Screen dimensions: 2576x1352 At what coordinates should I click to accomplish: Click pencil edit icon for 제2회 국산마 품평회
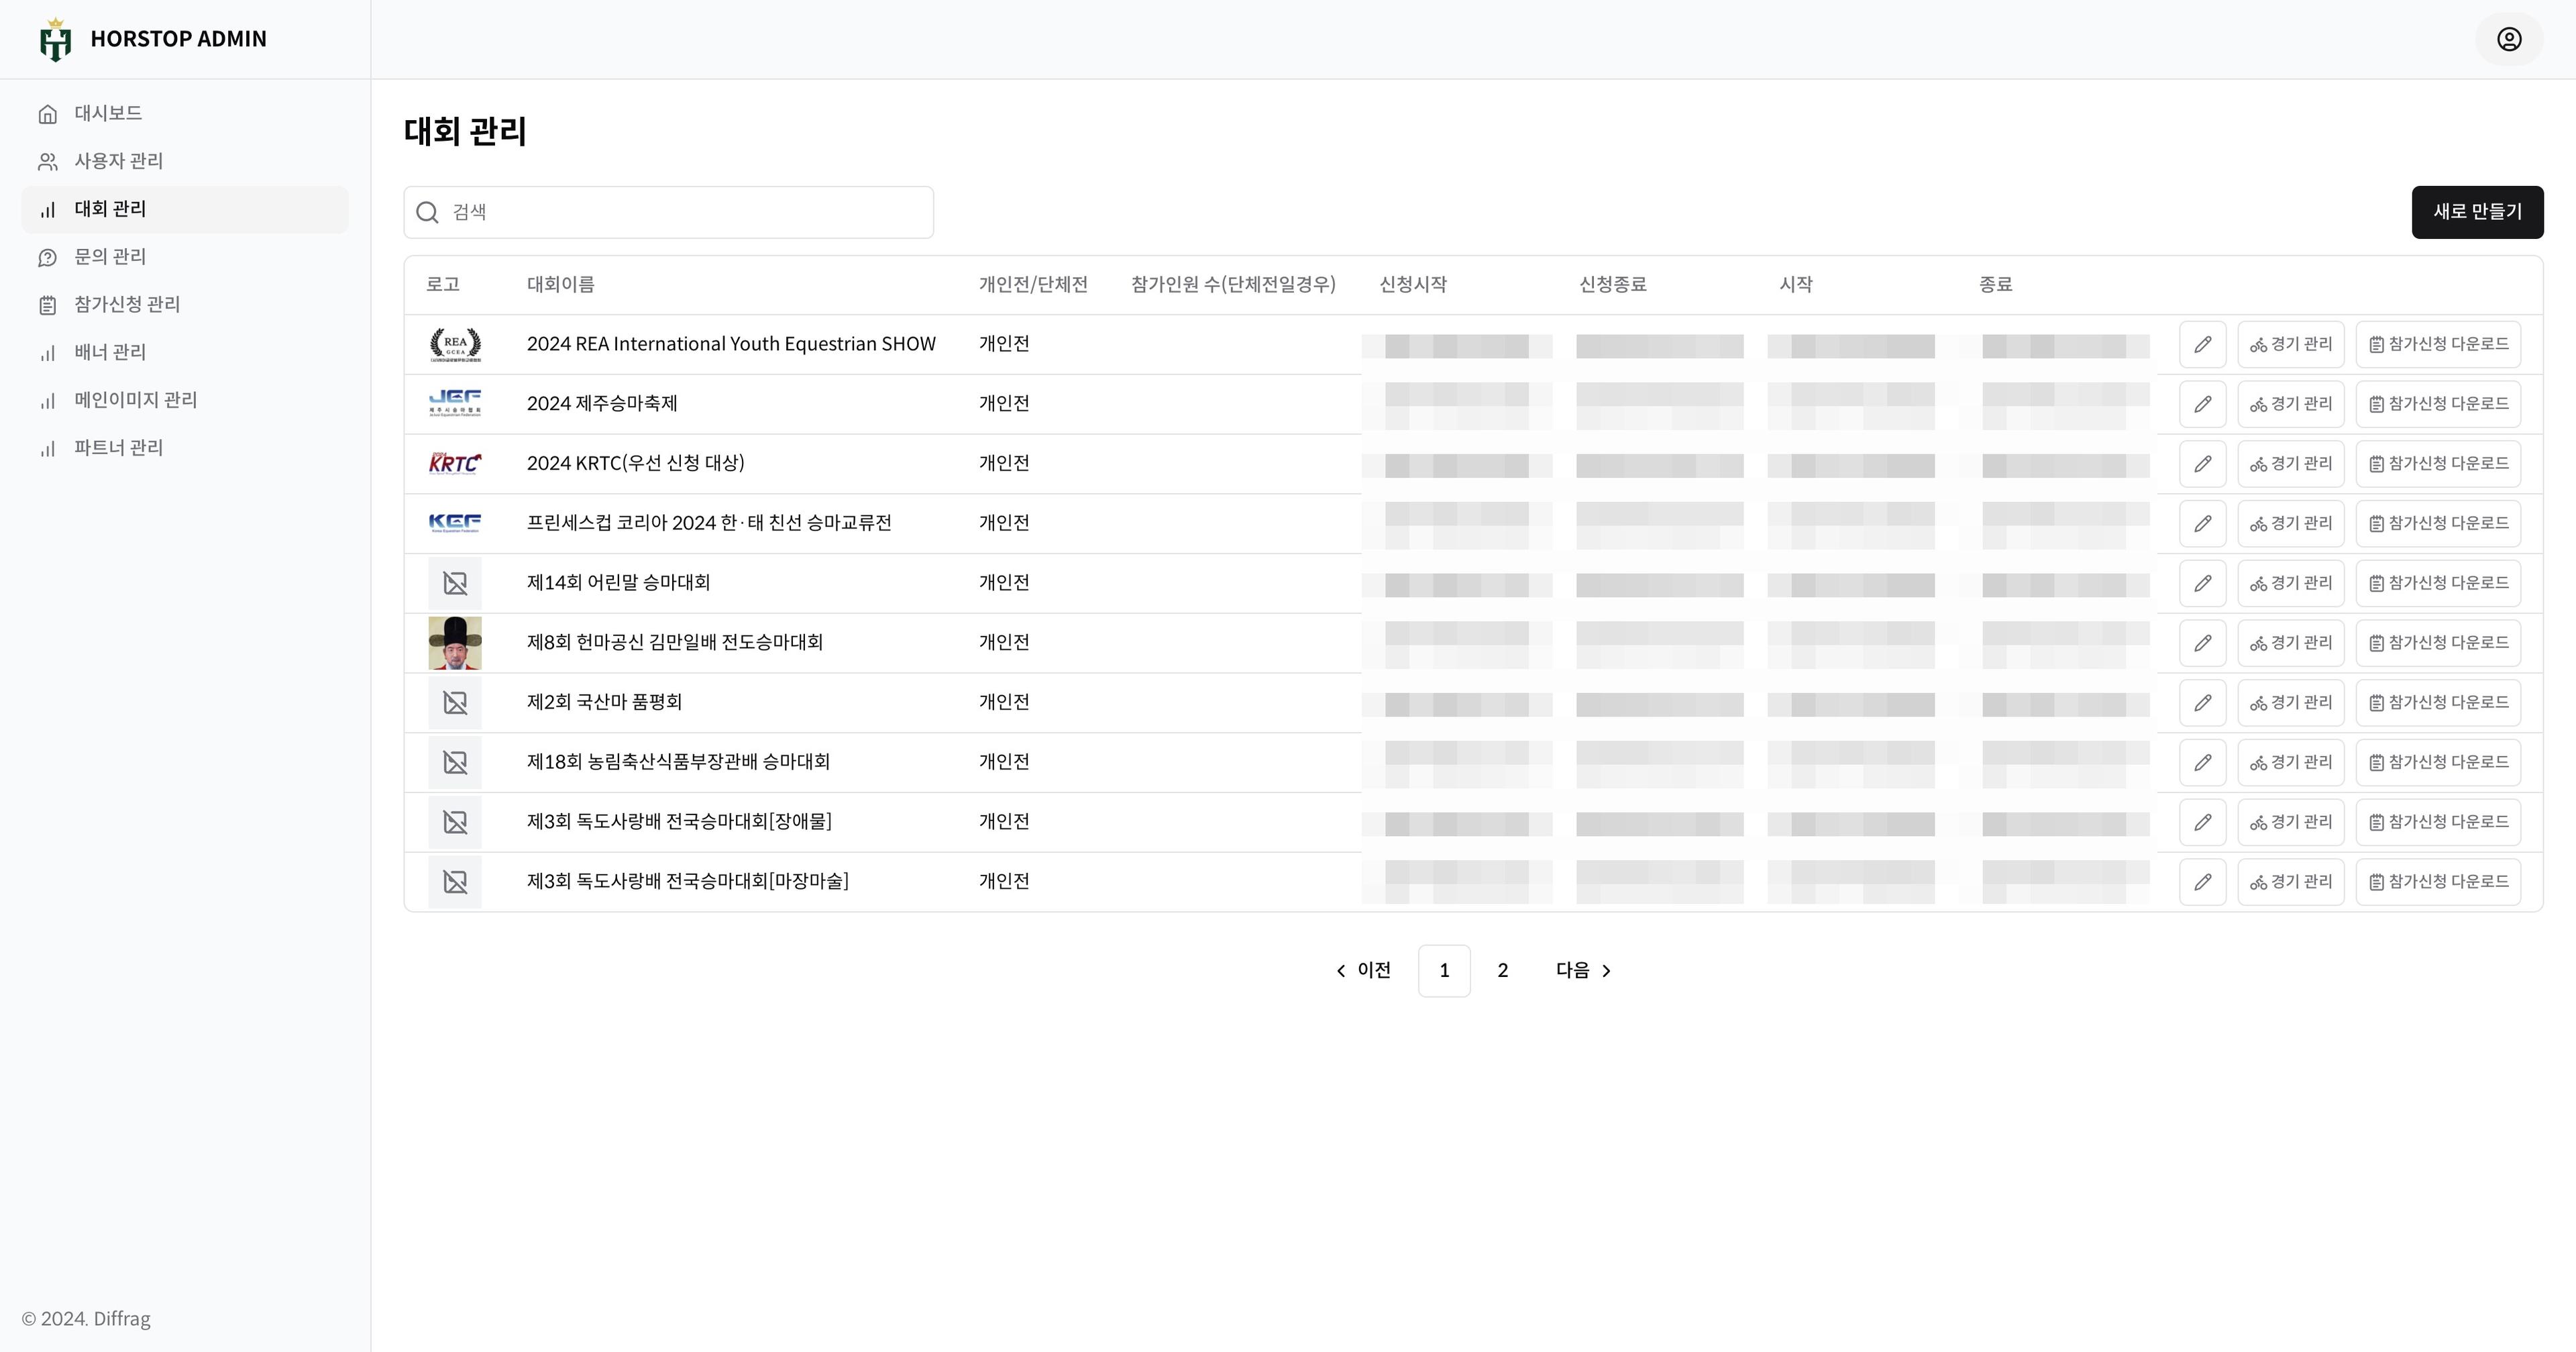2202,703
